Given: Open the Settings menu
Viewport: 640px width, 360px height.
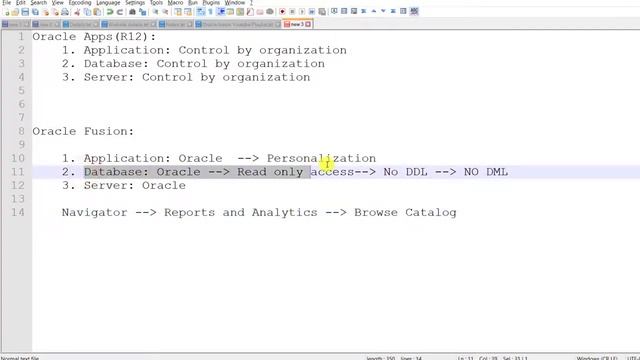Looking at the screenshot, I should pyautogui.click(x=135, y=2).
